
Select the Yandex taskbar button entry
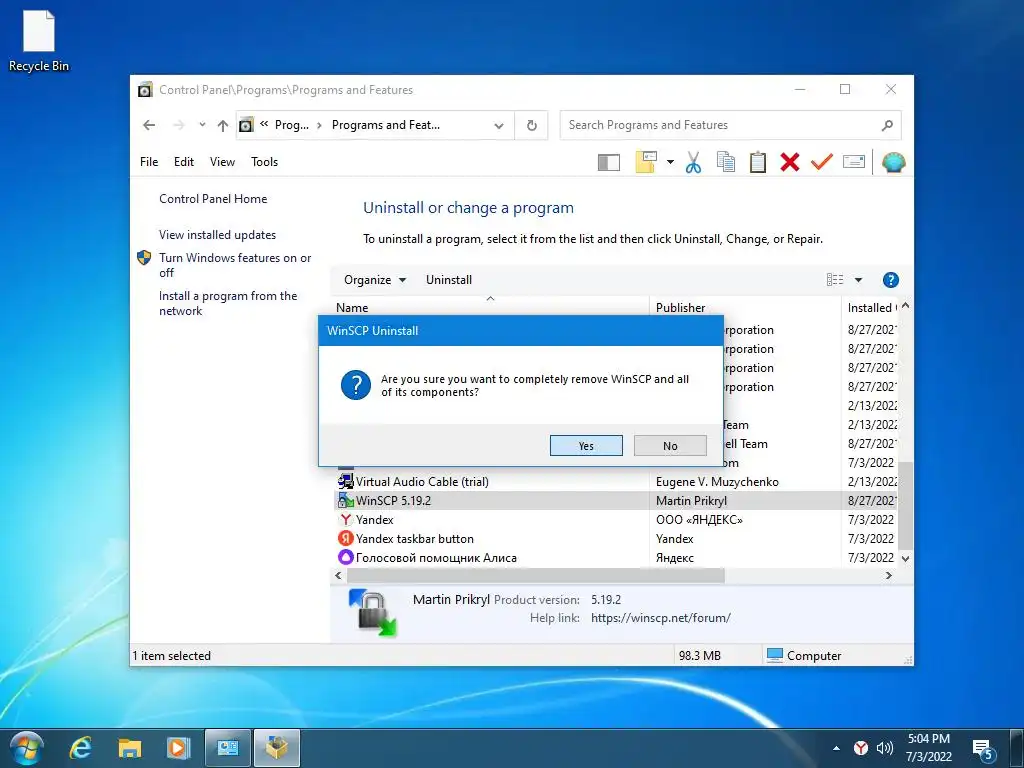[x=616, y=539]
